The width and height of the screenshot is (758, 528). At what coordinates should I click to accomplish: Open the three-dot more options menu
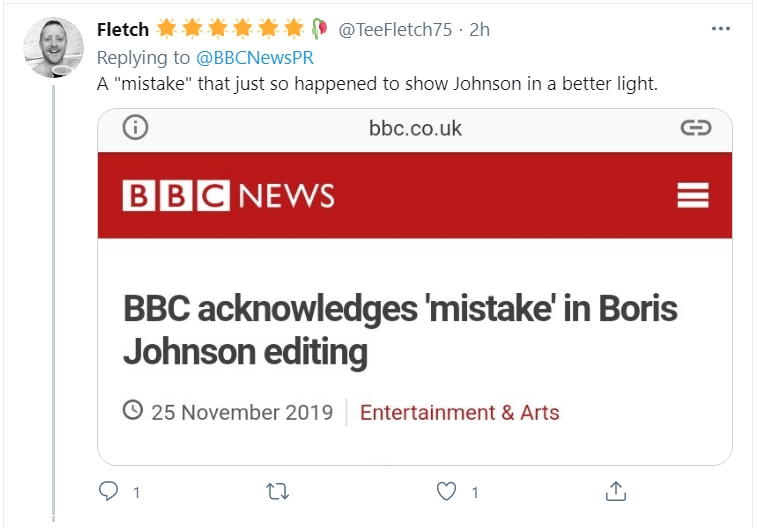pos(720,29)
